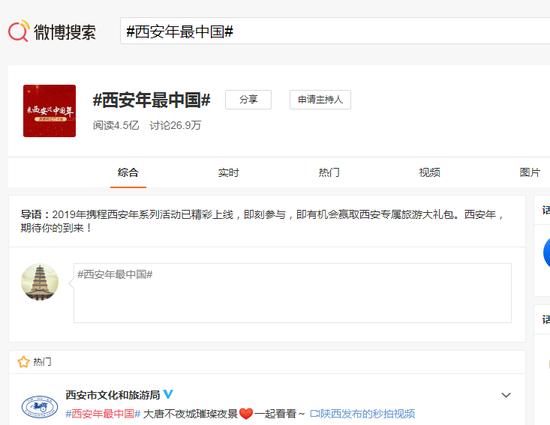This screenshot has height=425, width=550.
Task: Expand the post options chevron
Action: click(x=506, y=395)
